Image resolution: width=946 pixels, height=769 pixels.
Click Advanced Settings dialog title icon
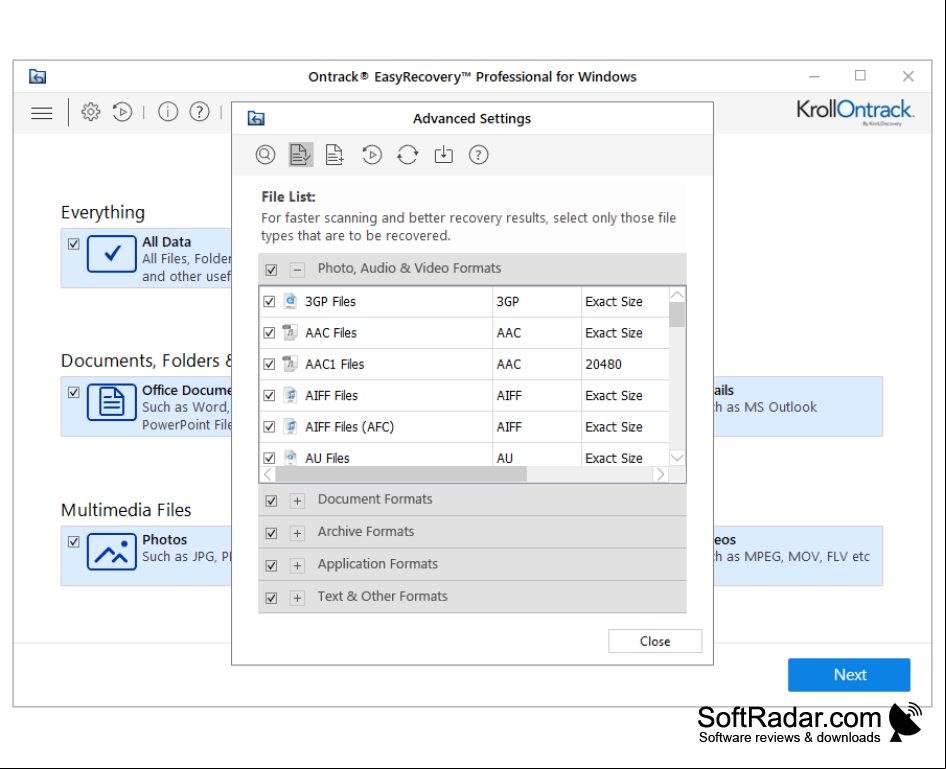coord(256,118)
